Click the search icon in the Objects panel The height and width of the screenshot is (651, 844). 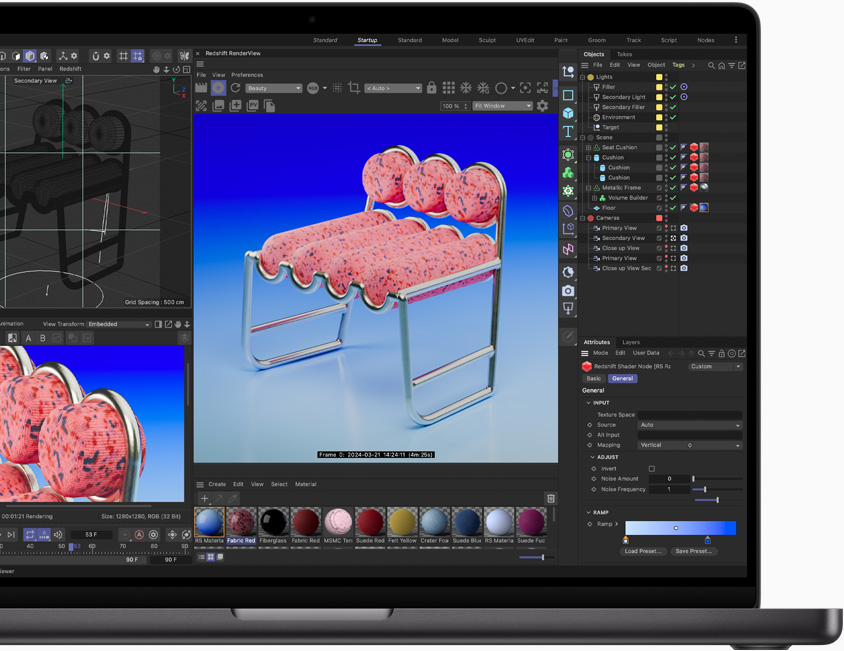click(711, 65)
